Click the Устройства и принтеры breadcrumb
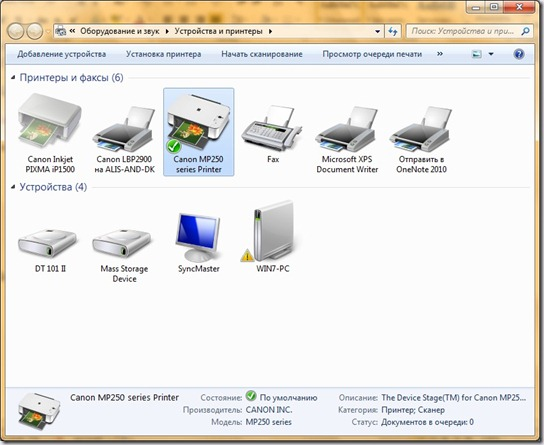 click(x=219, y=31)
